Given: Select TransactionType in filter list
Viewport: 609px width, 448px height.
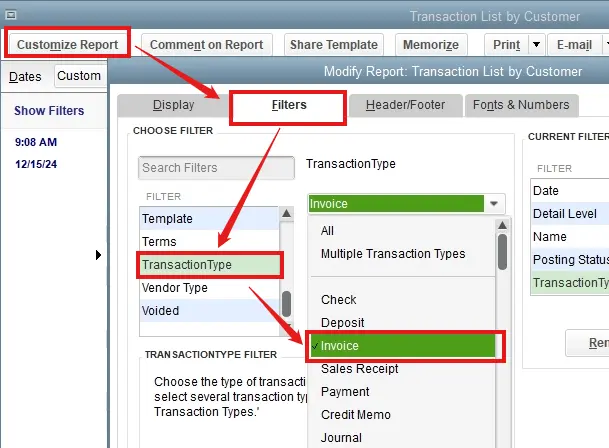Looking at the screenshot, I should 209,265.
